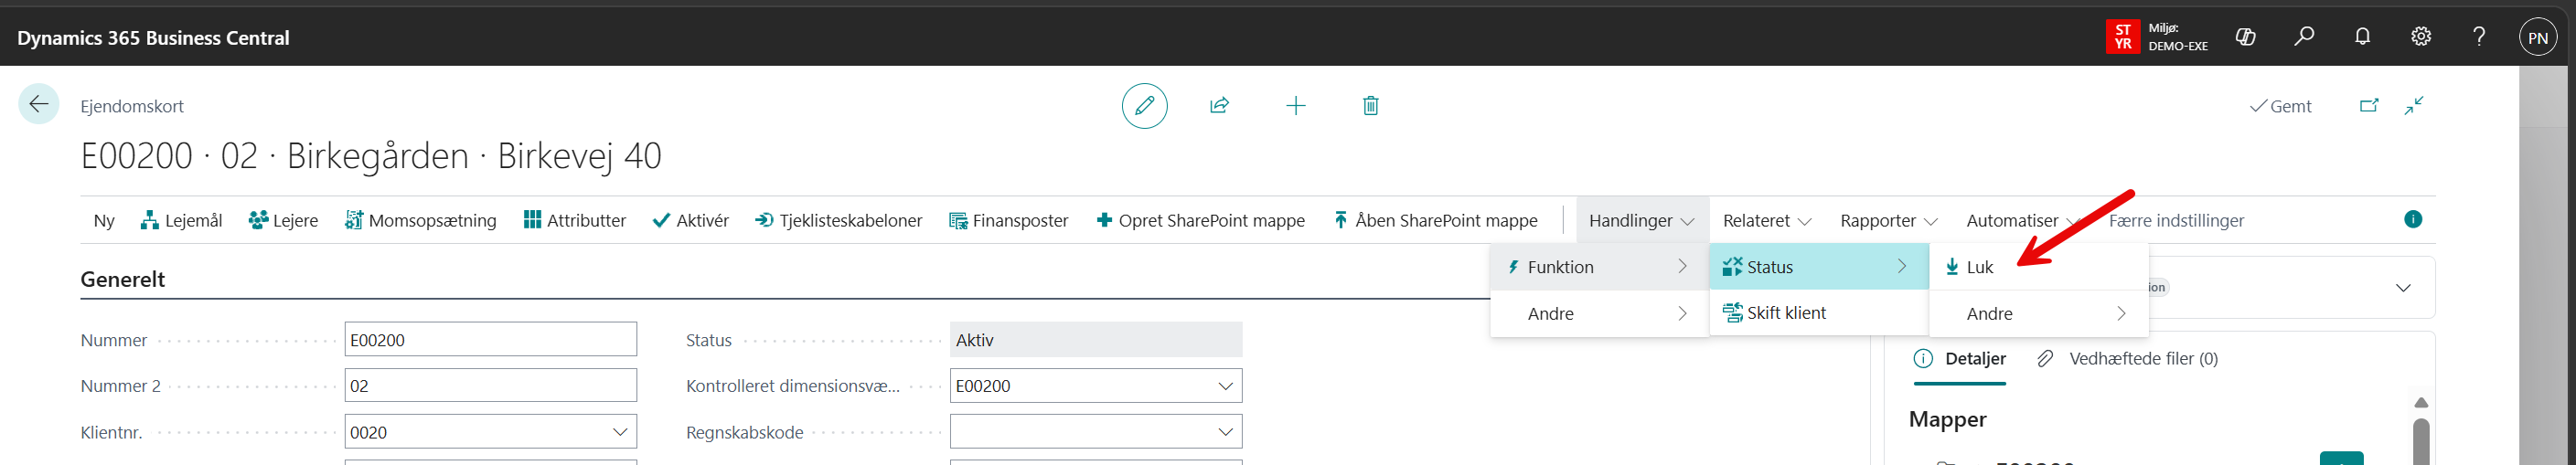Click Åben SharePoint mappe
This screenshot has width=2576, height=465.
(1435, 221)
